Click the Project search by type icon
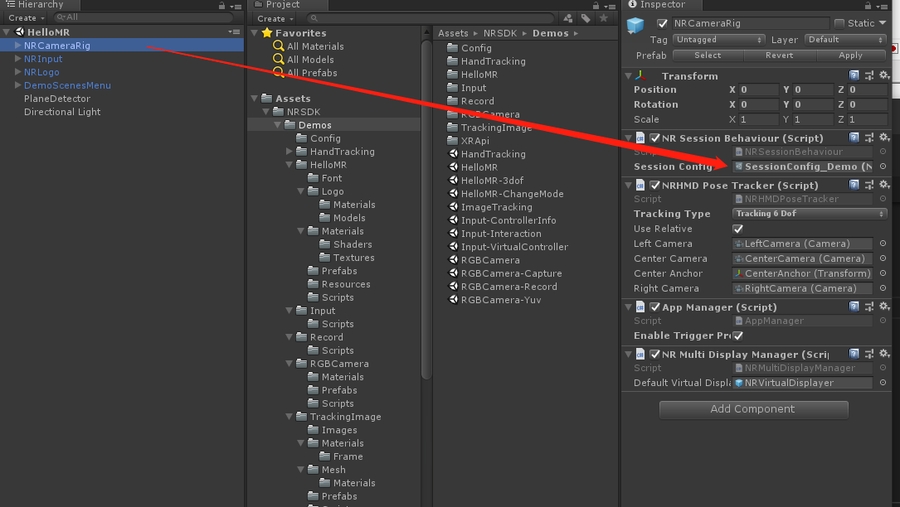Viewport: 900px width, 507px height. click(568, 18)
